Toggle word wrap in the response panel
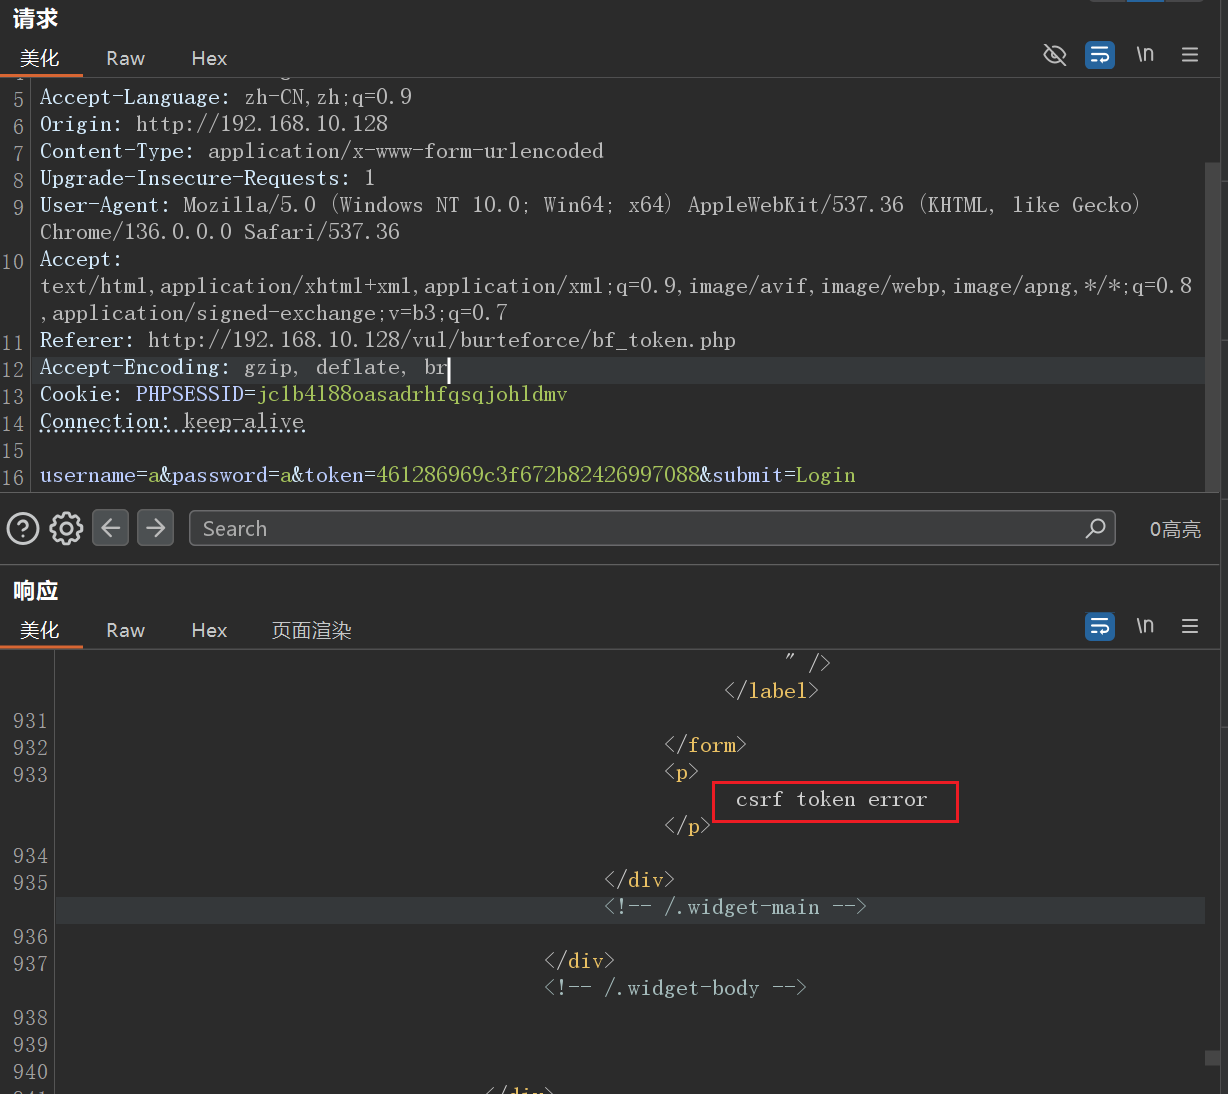The height and width of the screenshot is (1094, 1228). [1099, 627]
